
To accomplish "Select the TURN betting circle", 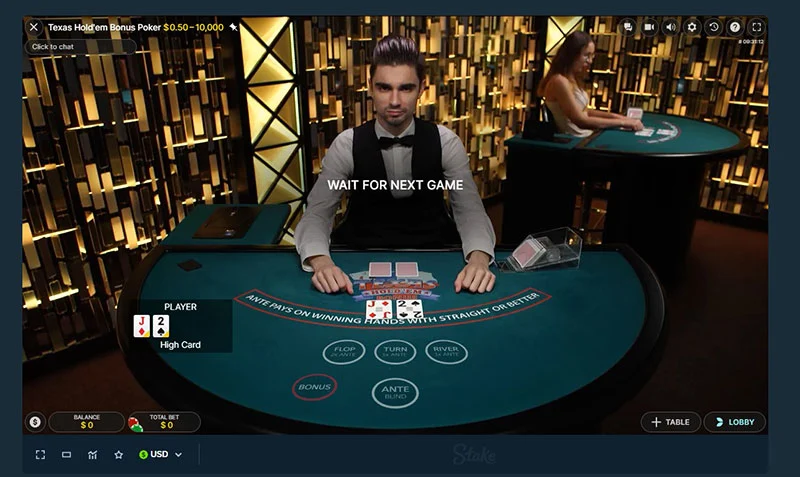I will point(395,352).
